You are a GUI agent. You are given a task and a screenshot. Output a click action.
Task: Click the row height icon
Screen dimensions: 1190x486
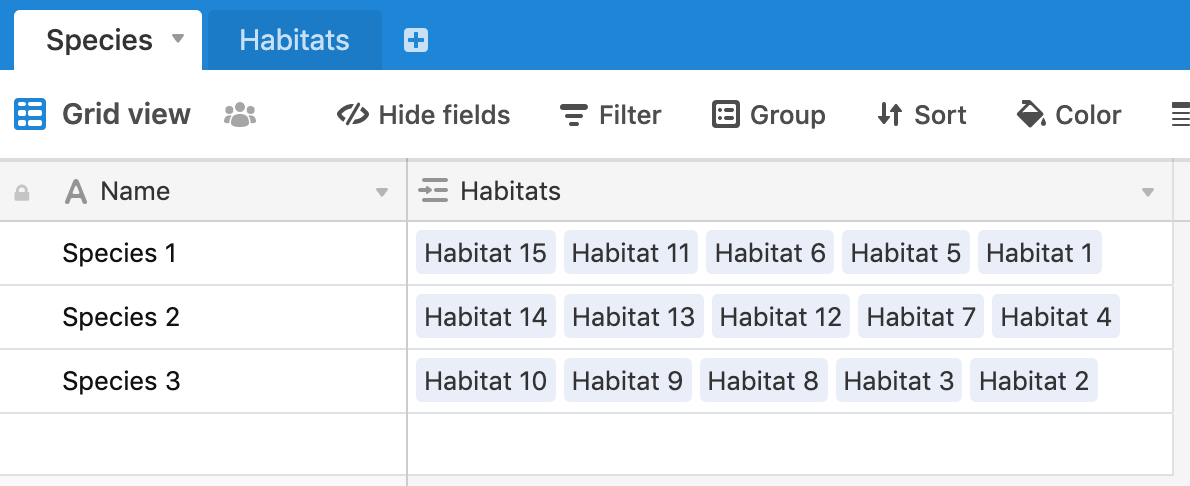tap(1180, 115)
